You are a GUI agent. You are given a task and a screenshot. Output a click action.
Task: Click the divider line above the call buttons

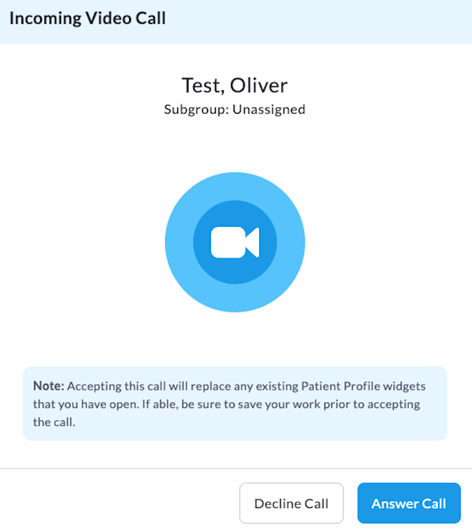[236, 469]
